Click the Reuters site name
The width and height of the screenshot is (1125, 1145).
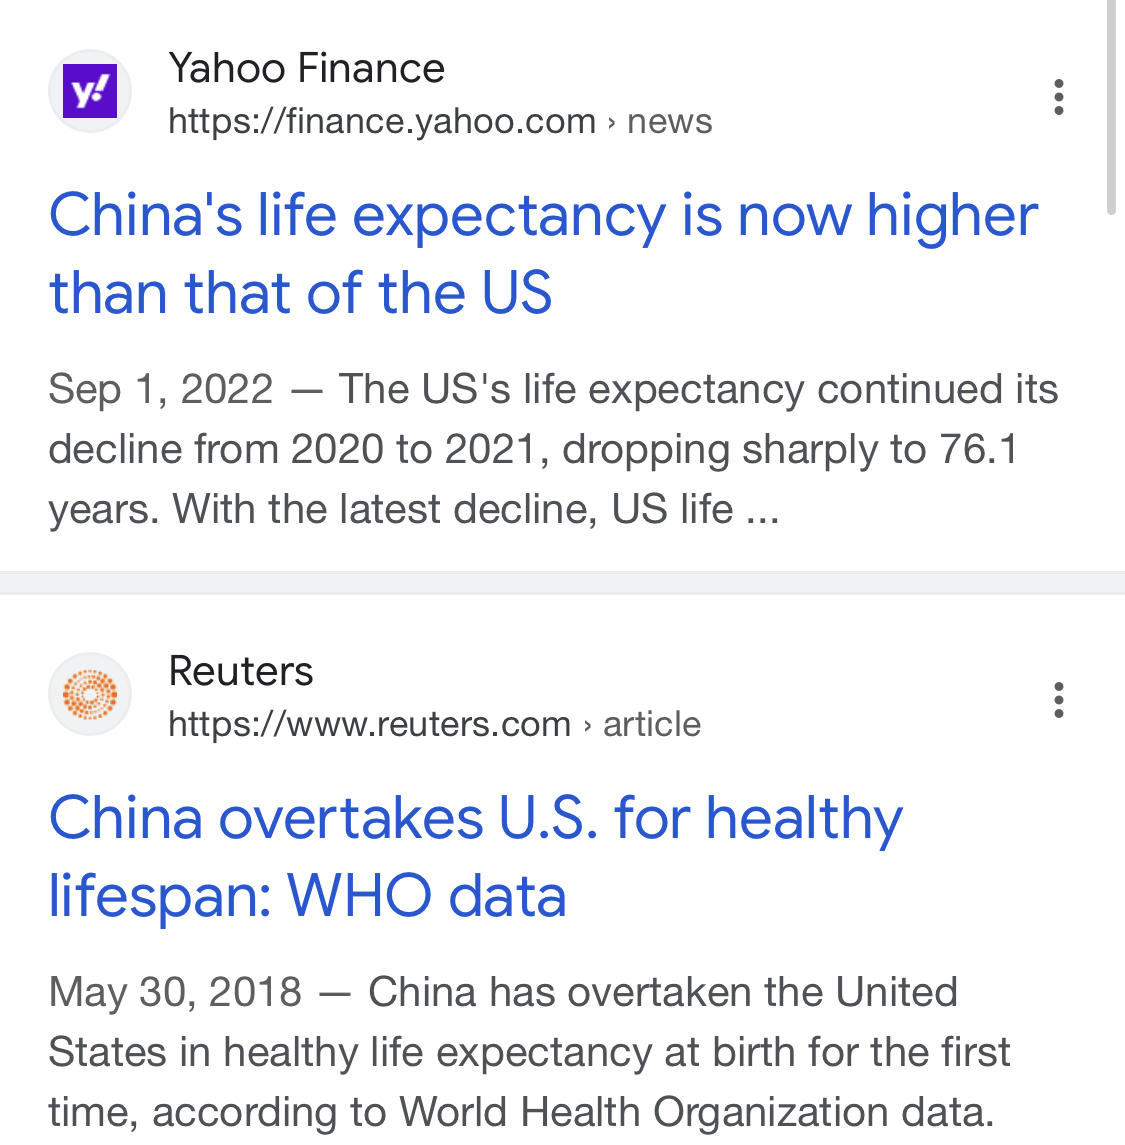click(241, 671)
